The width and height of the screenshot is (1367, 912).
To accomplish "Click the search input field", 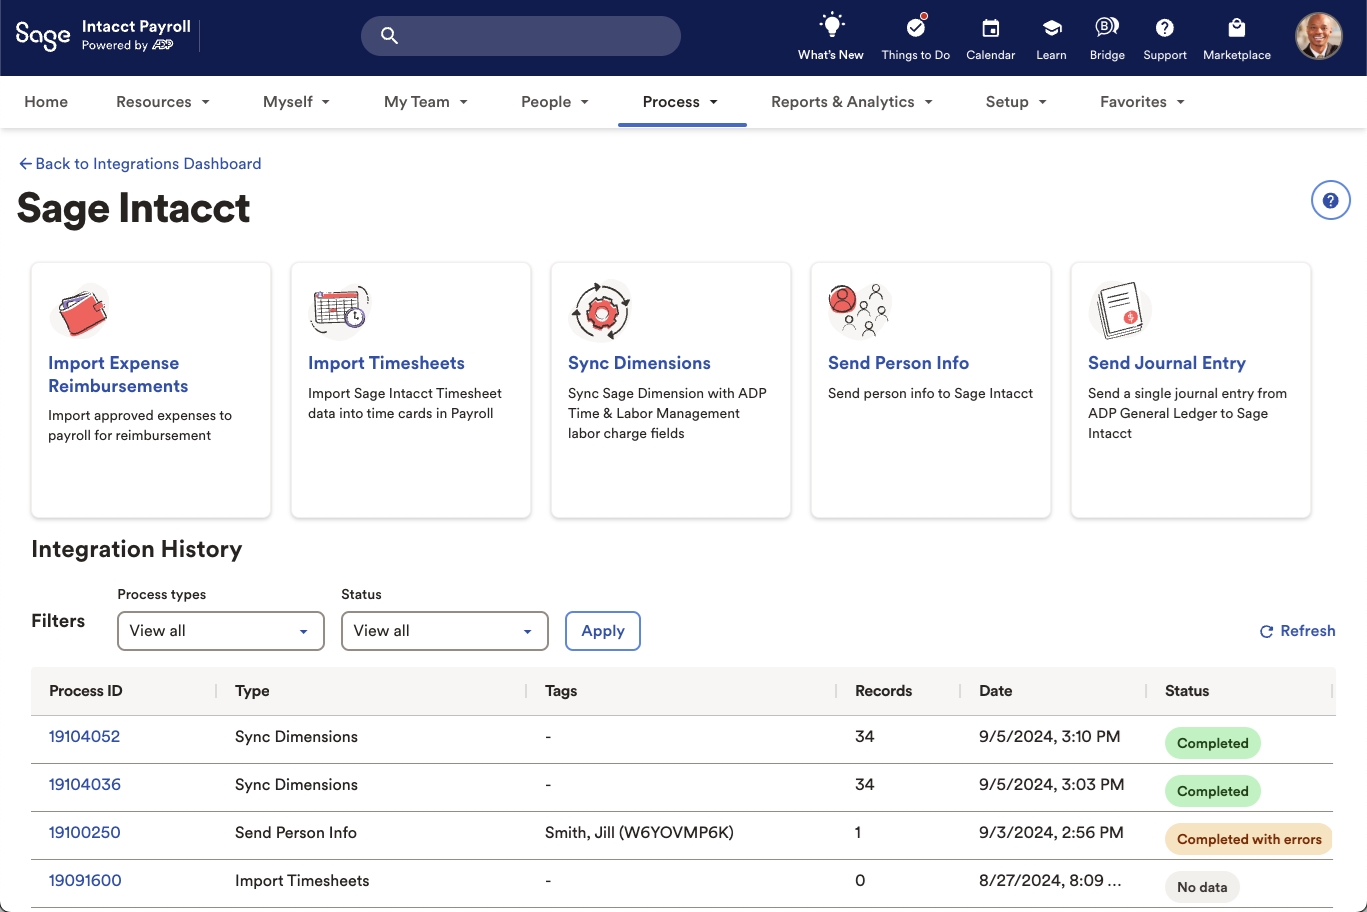I will coord(535,36).
